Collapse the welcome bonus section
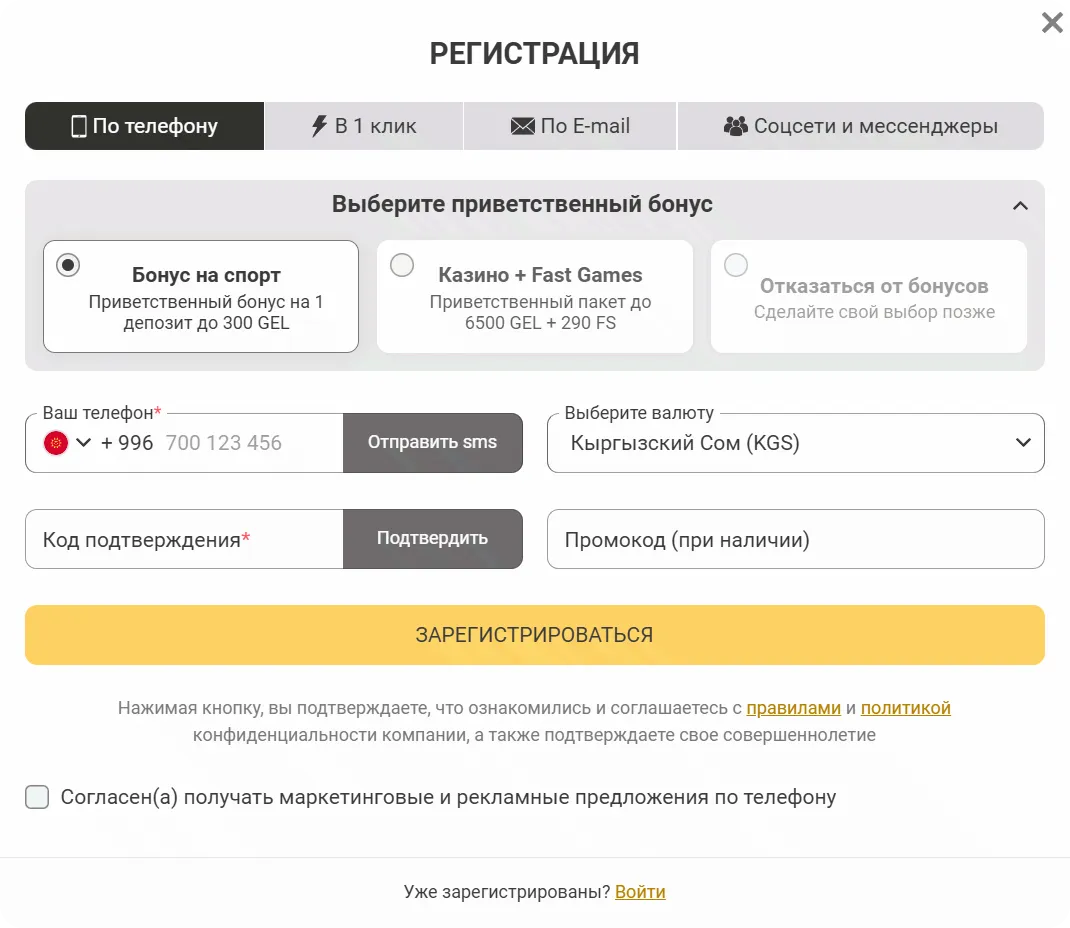The height and width of the screenshot is (928, 1070). coord(1021,205)
